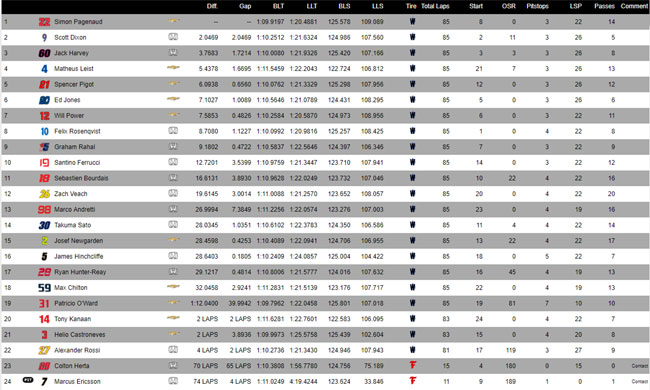Screen dimensions: 650x390
Task: Click Will Power's black tire W icon
Action: 412,115
